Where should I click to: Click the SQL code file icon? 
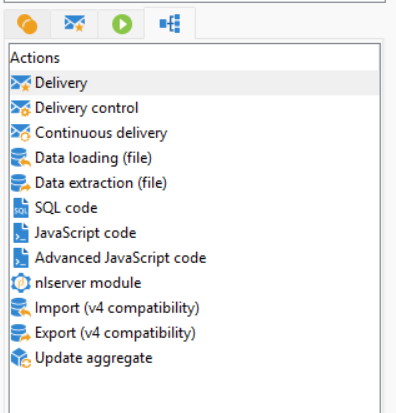[21, 208]
